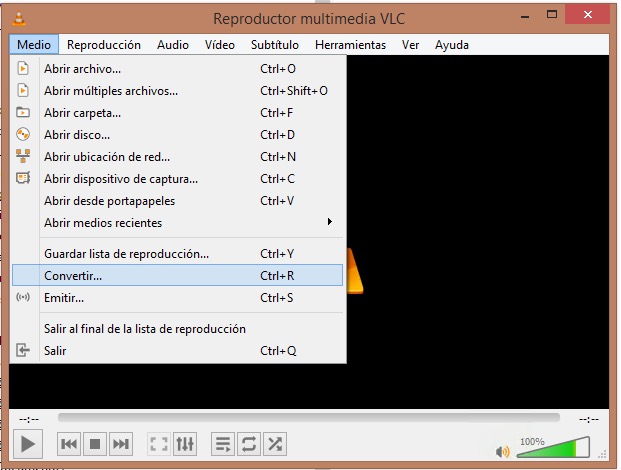
Task: Click the Abrir archivo file icon
Action: pyautogui.click(x=23, y=69)
